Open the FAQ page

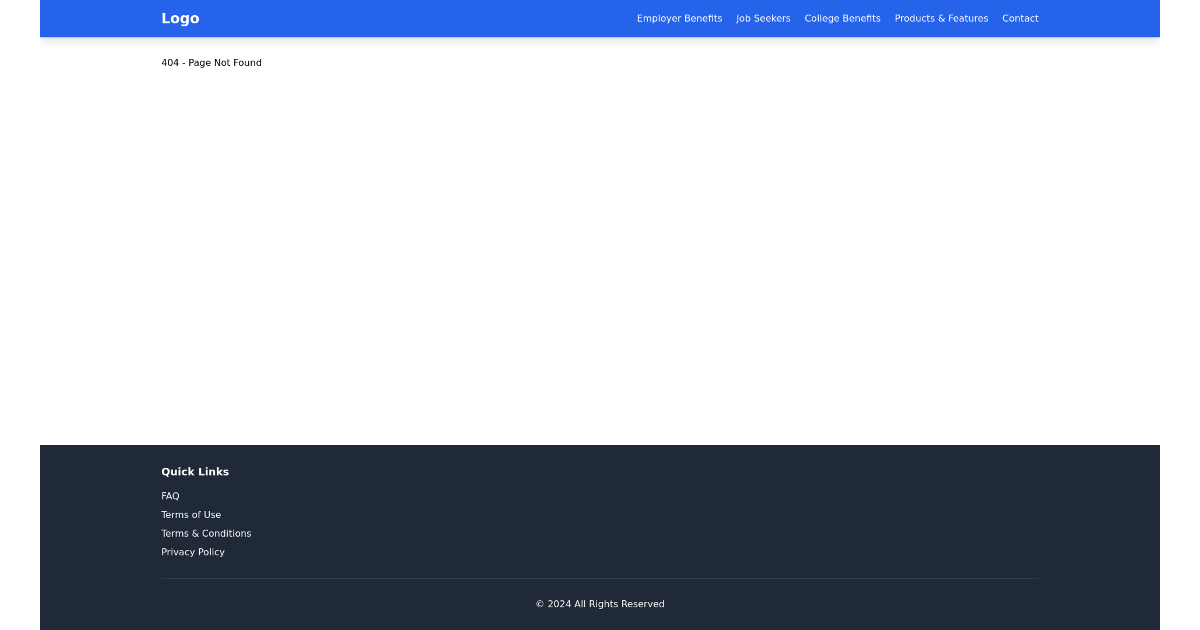pyautogui.click(x=170, y=496)
